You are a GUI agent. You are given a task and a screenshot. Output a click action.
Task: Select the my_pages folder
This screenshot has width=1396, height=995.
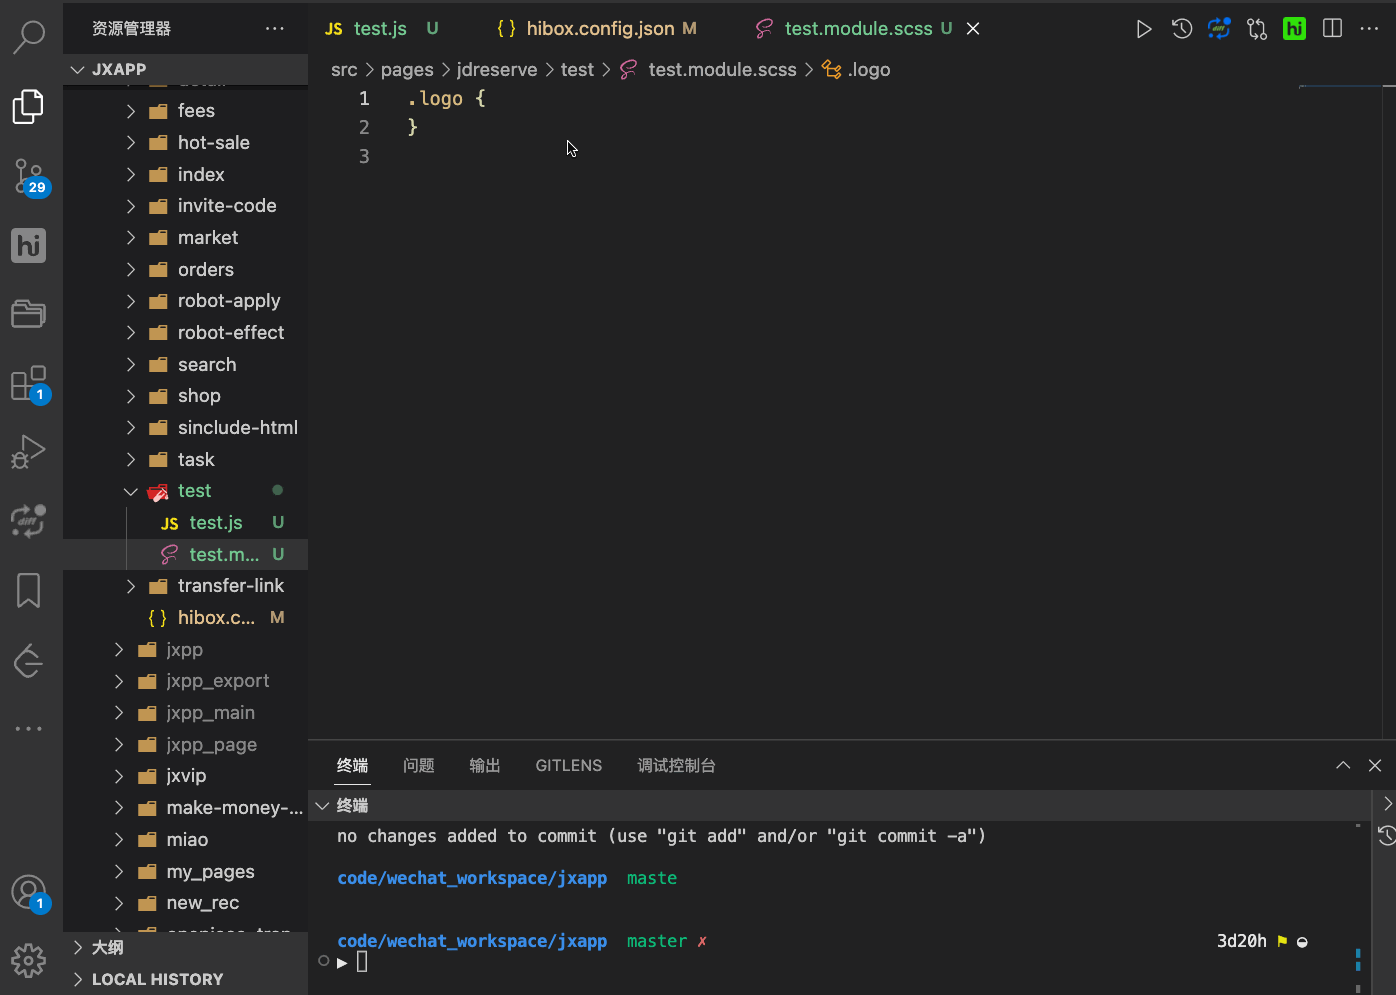click(185, 872)
